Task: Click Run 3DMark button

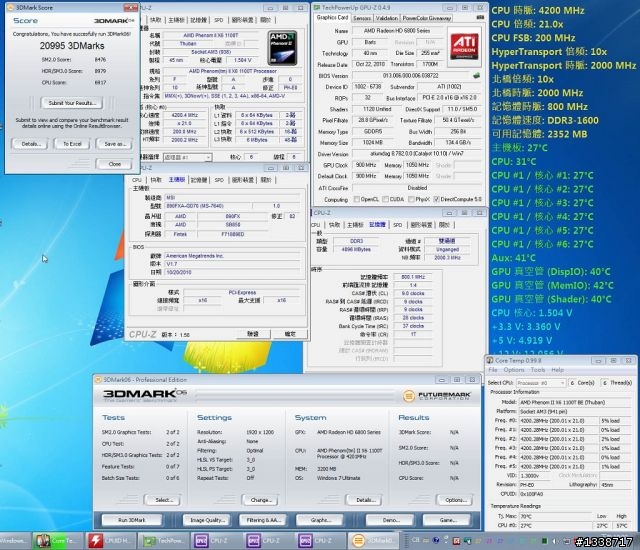Action: click(131, 520)
